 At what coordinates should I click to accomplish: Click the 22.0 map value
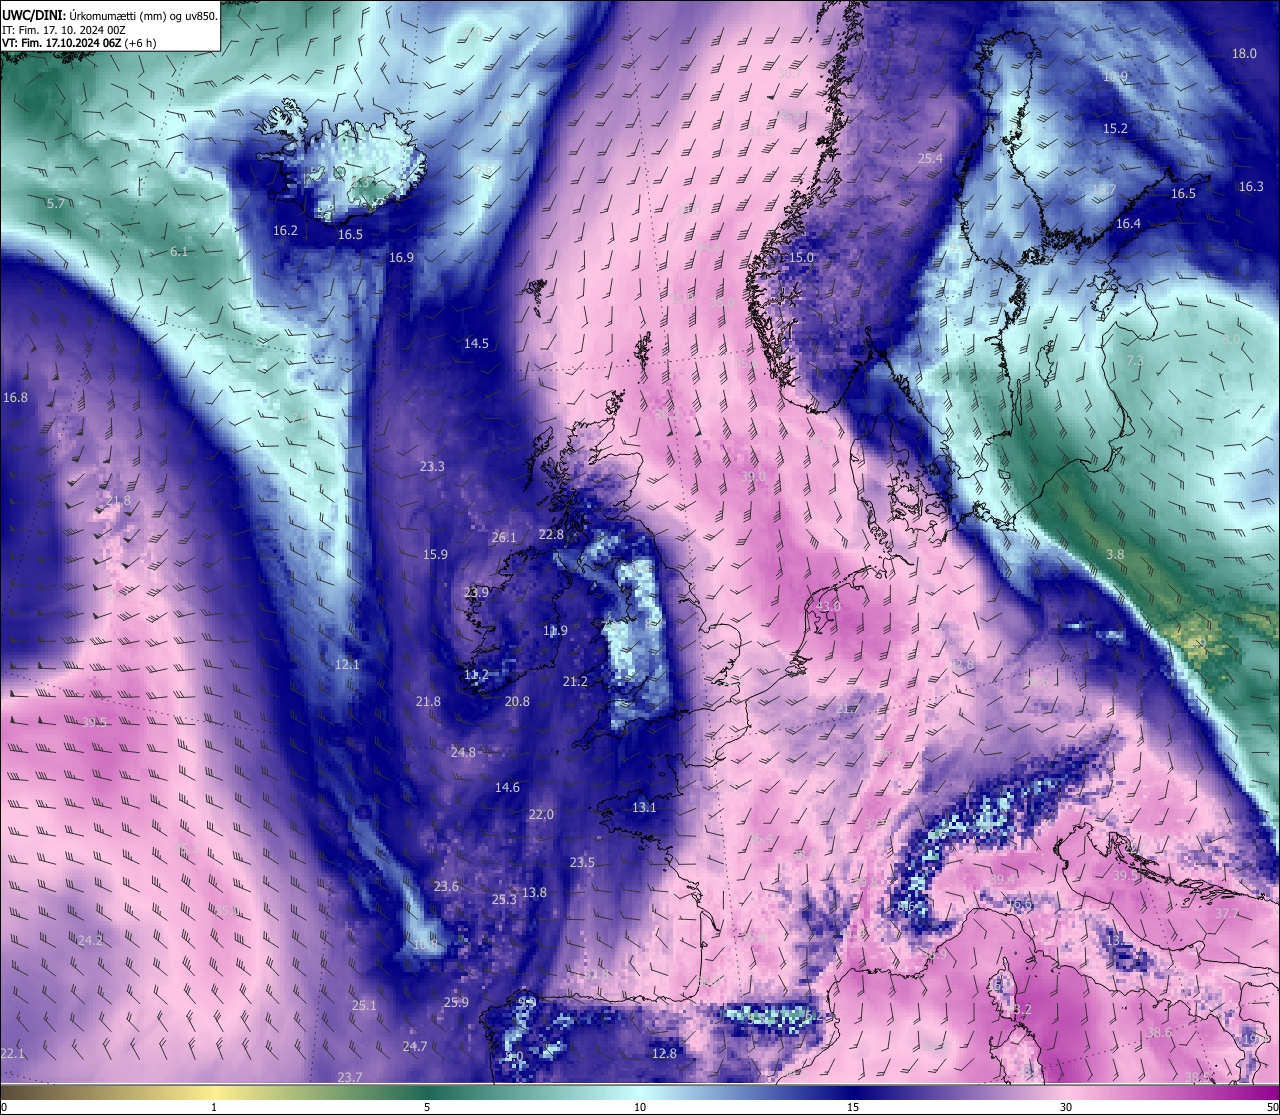click(541, 815)
